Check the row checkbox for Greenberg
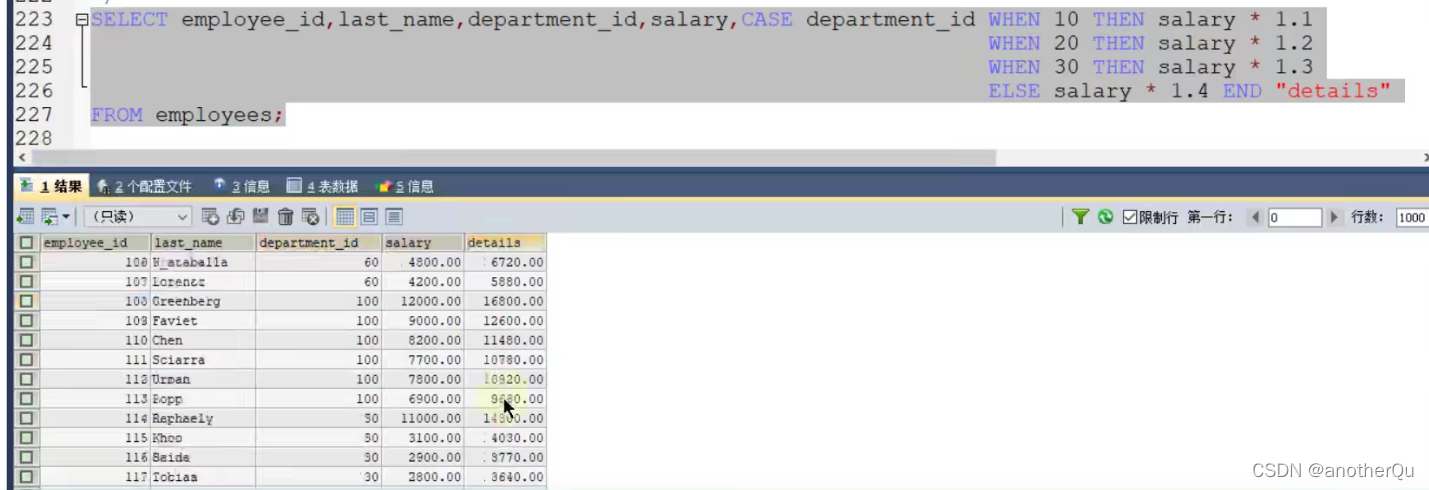Image resolution: width=1429 pixels, height=490 pixels. pos(26,301)
